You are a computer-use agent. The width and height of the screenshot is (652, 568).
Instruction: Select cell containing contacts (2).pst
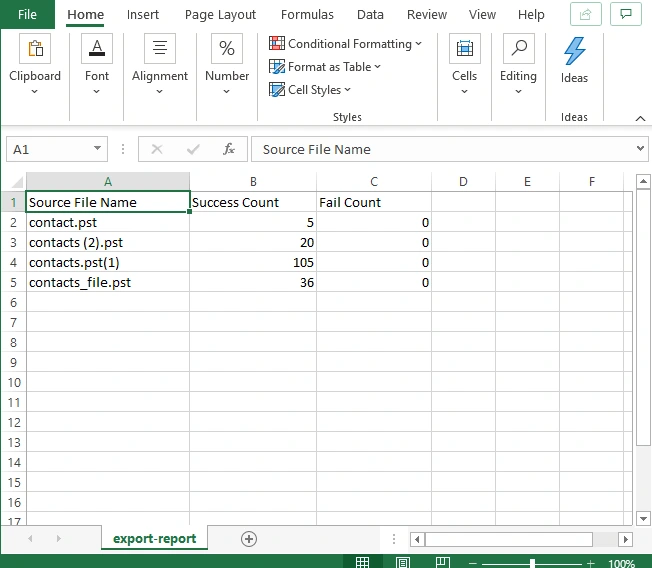pos(108,242)
